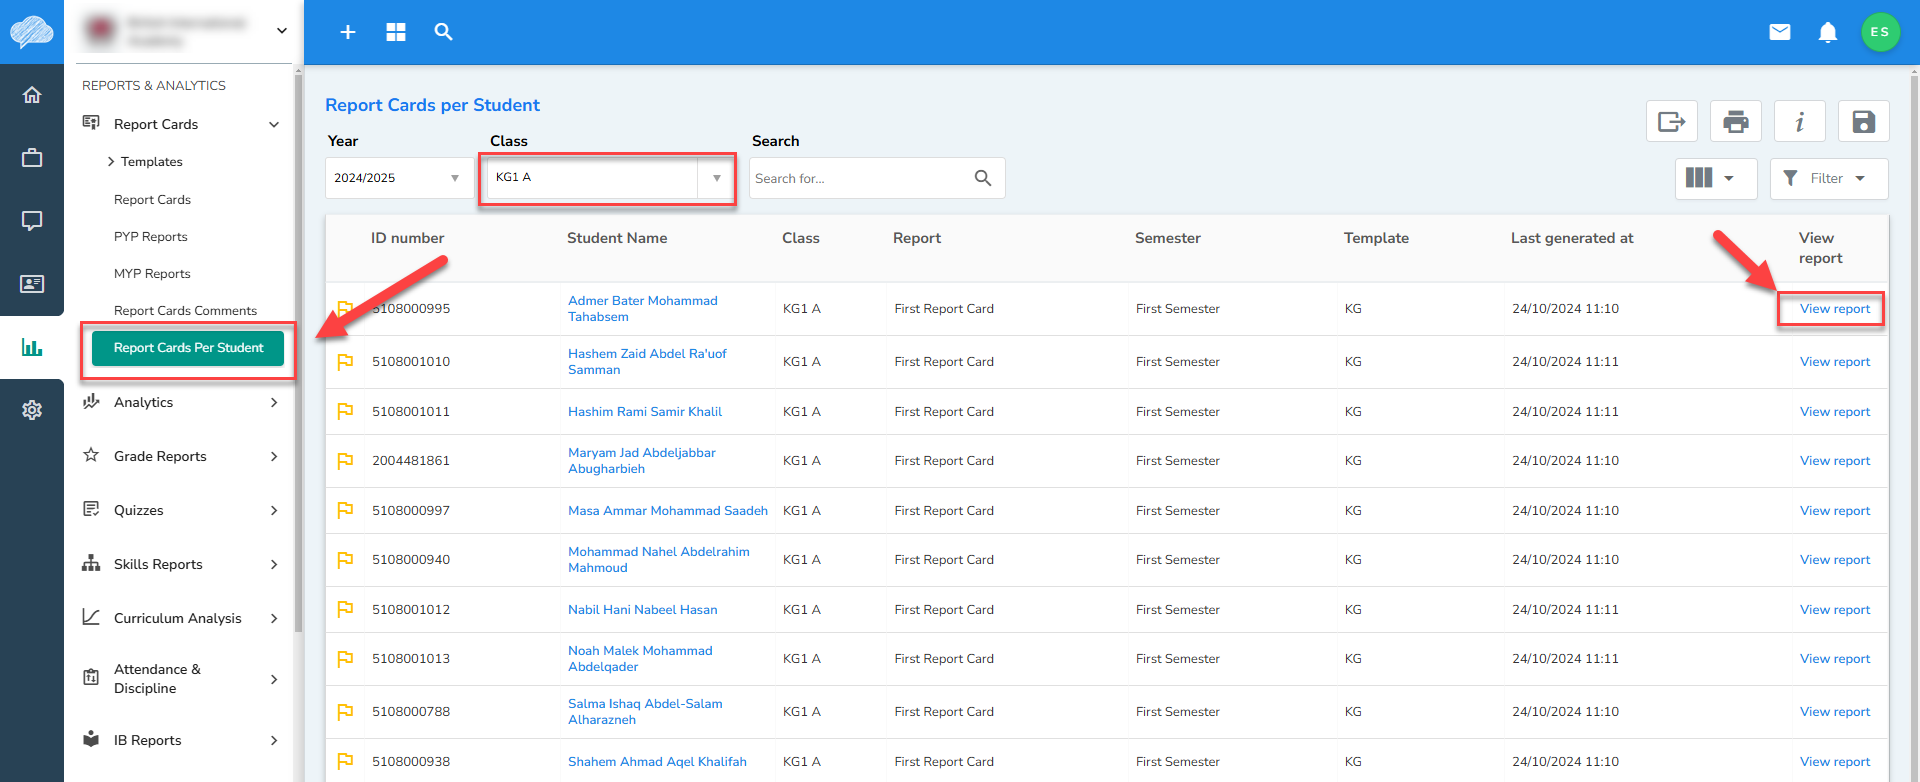Expand the Analytics section
Viewport: 1920px width, 782px height.
point(274,402)
